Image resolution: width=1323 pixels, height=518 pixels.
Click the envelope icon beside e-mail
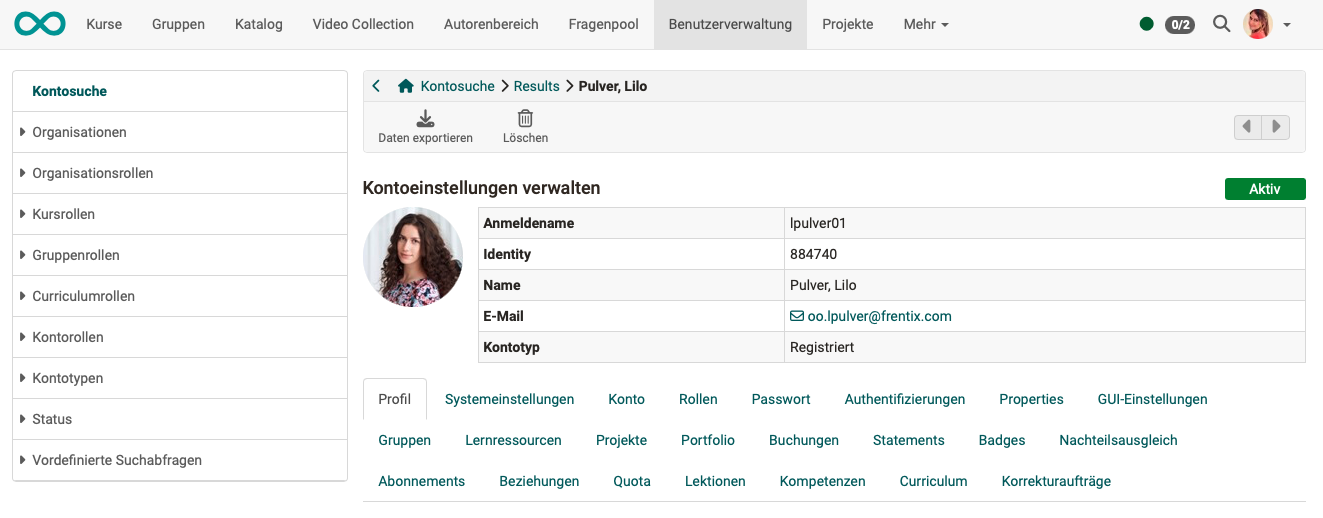click(797, 316)
